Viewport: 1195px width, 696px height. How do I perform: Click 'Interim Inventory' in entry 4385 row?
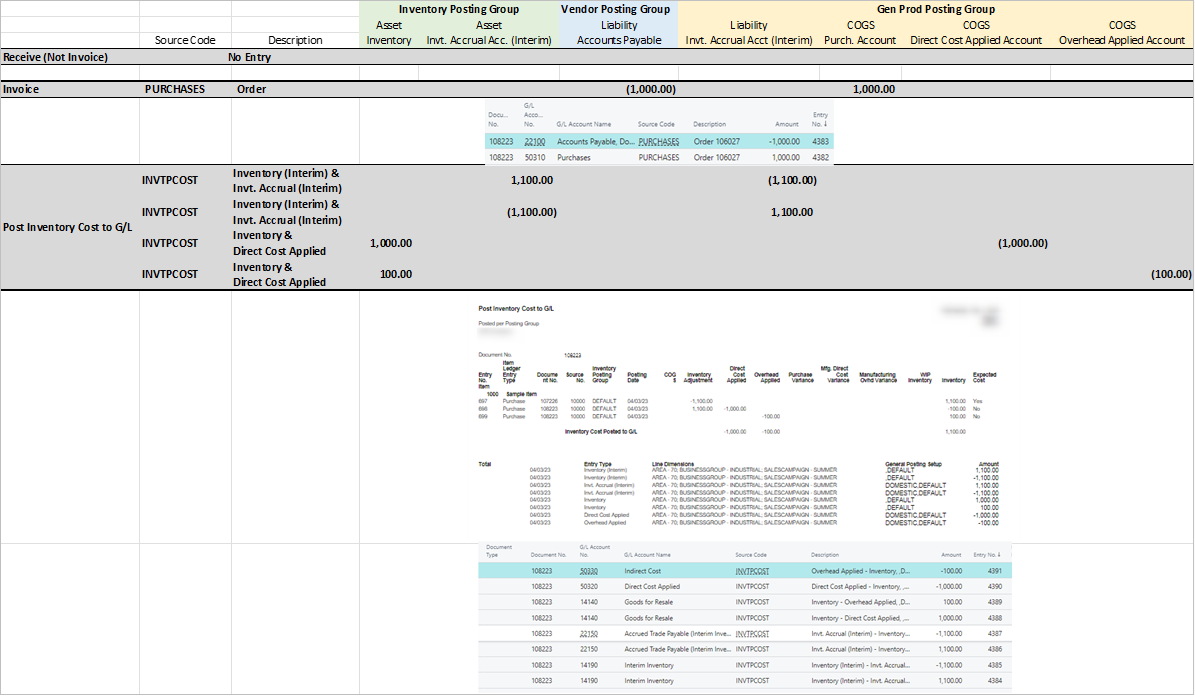pos(649,666)
